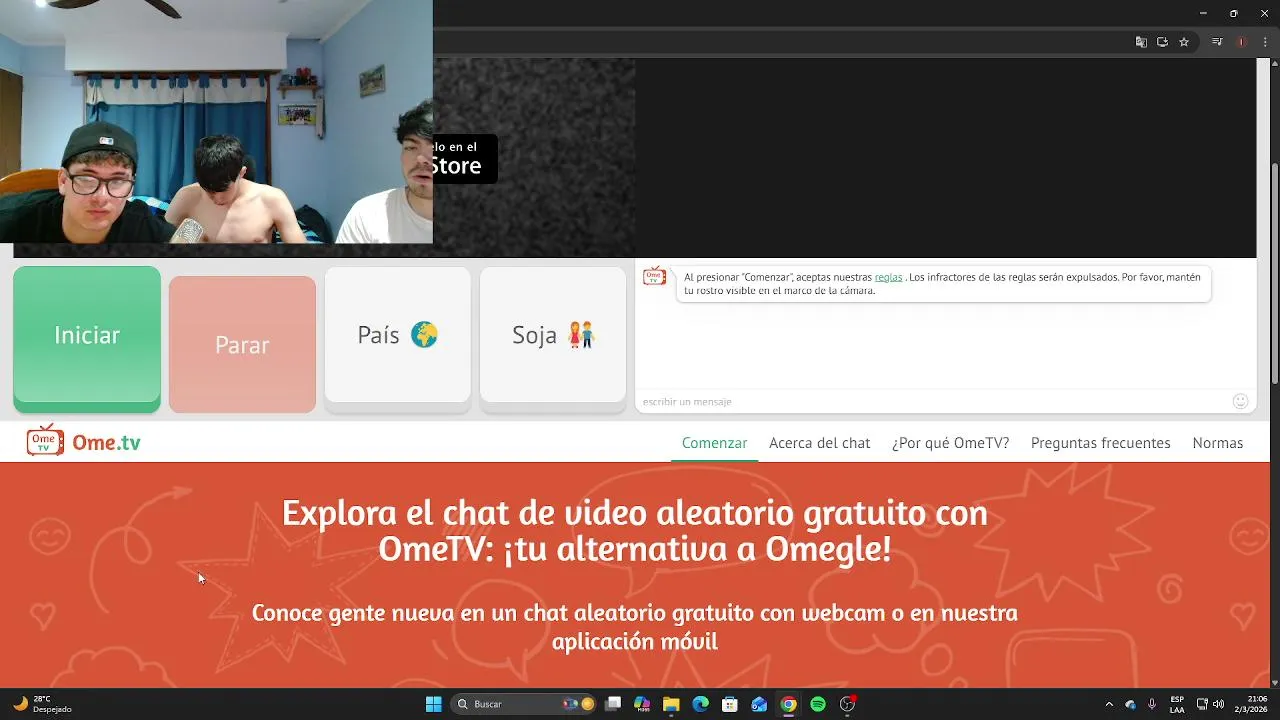Open the 28°C Despejado weather widget
Image resolution: width=1280 pixels, height=720 pixels.
tap(42, 704)
